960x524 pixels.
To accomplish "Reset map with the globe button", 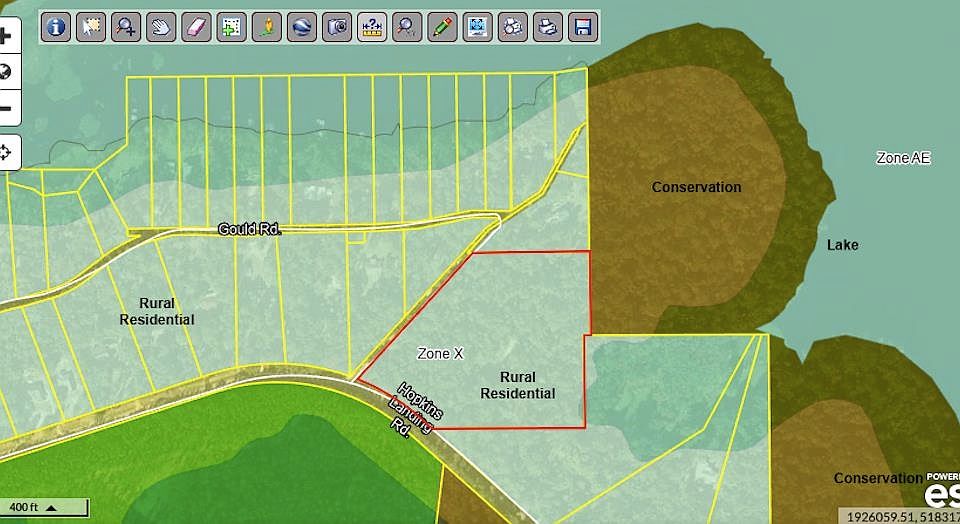I will (6, 72).
